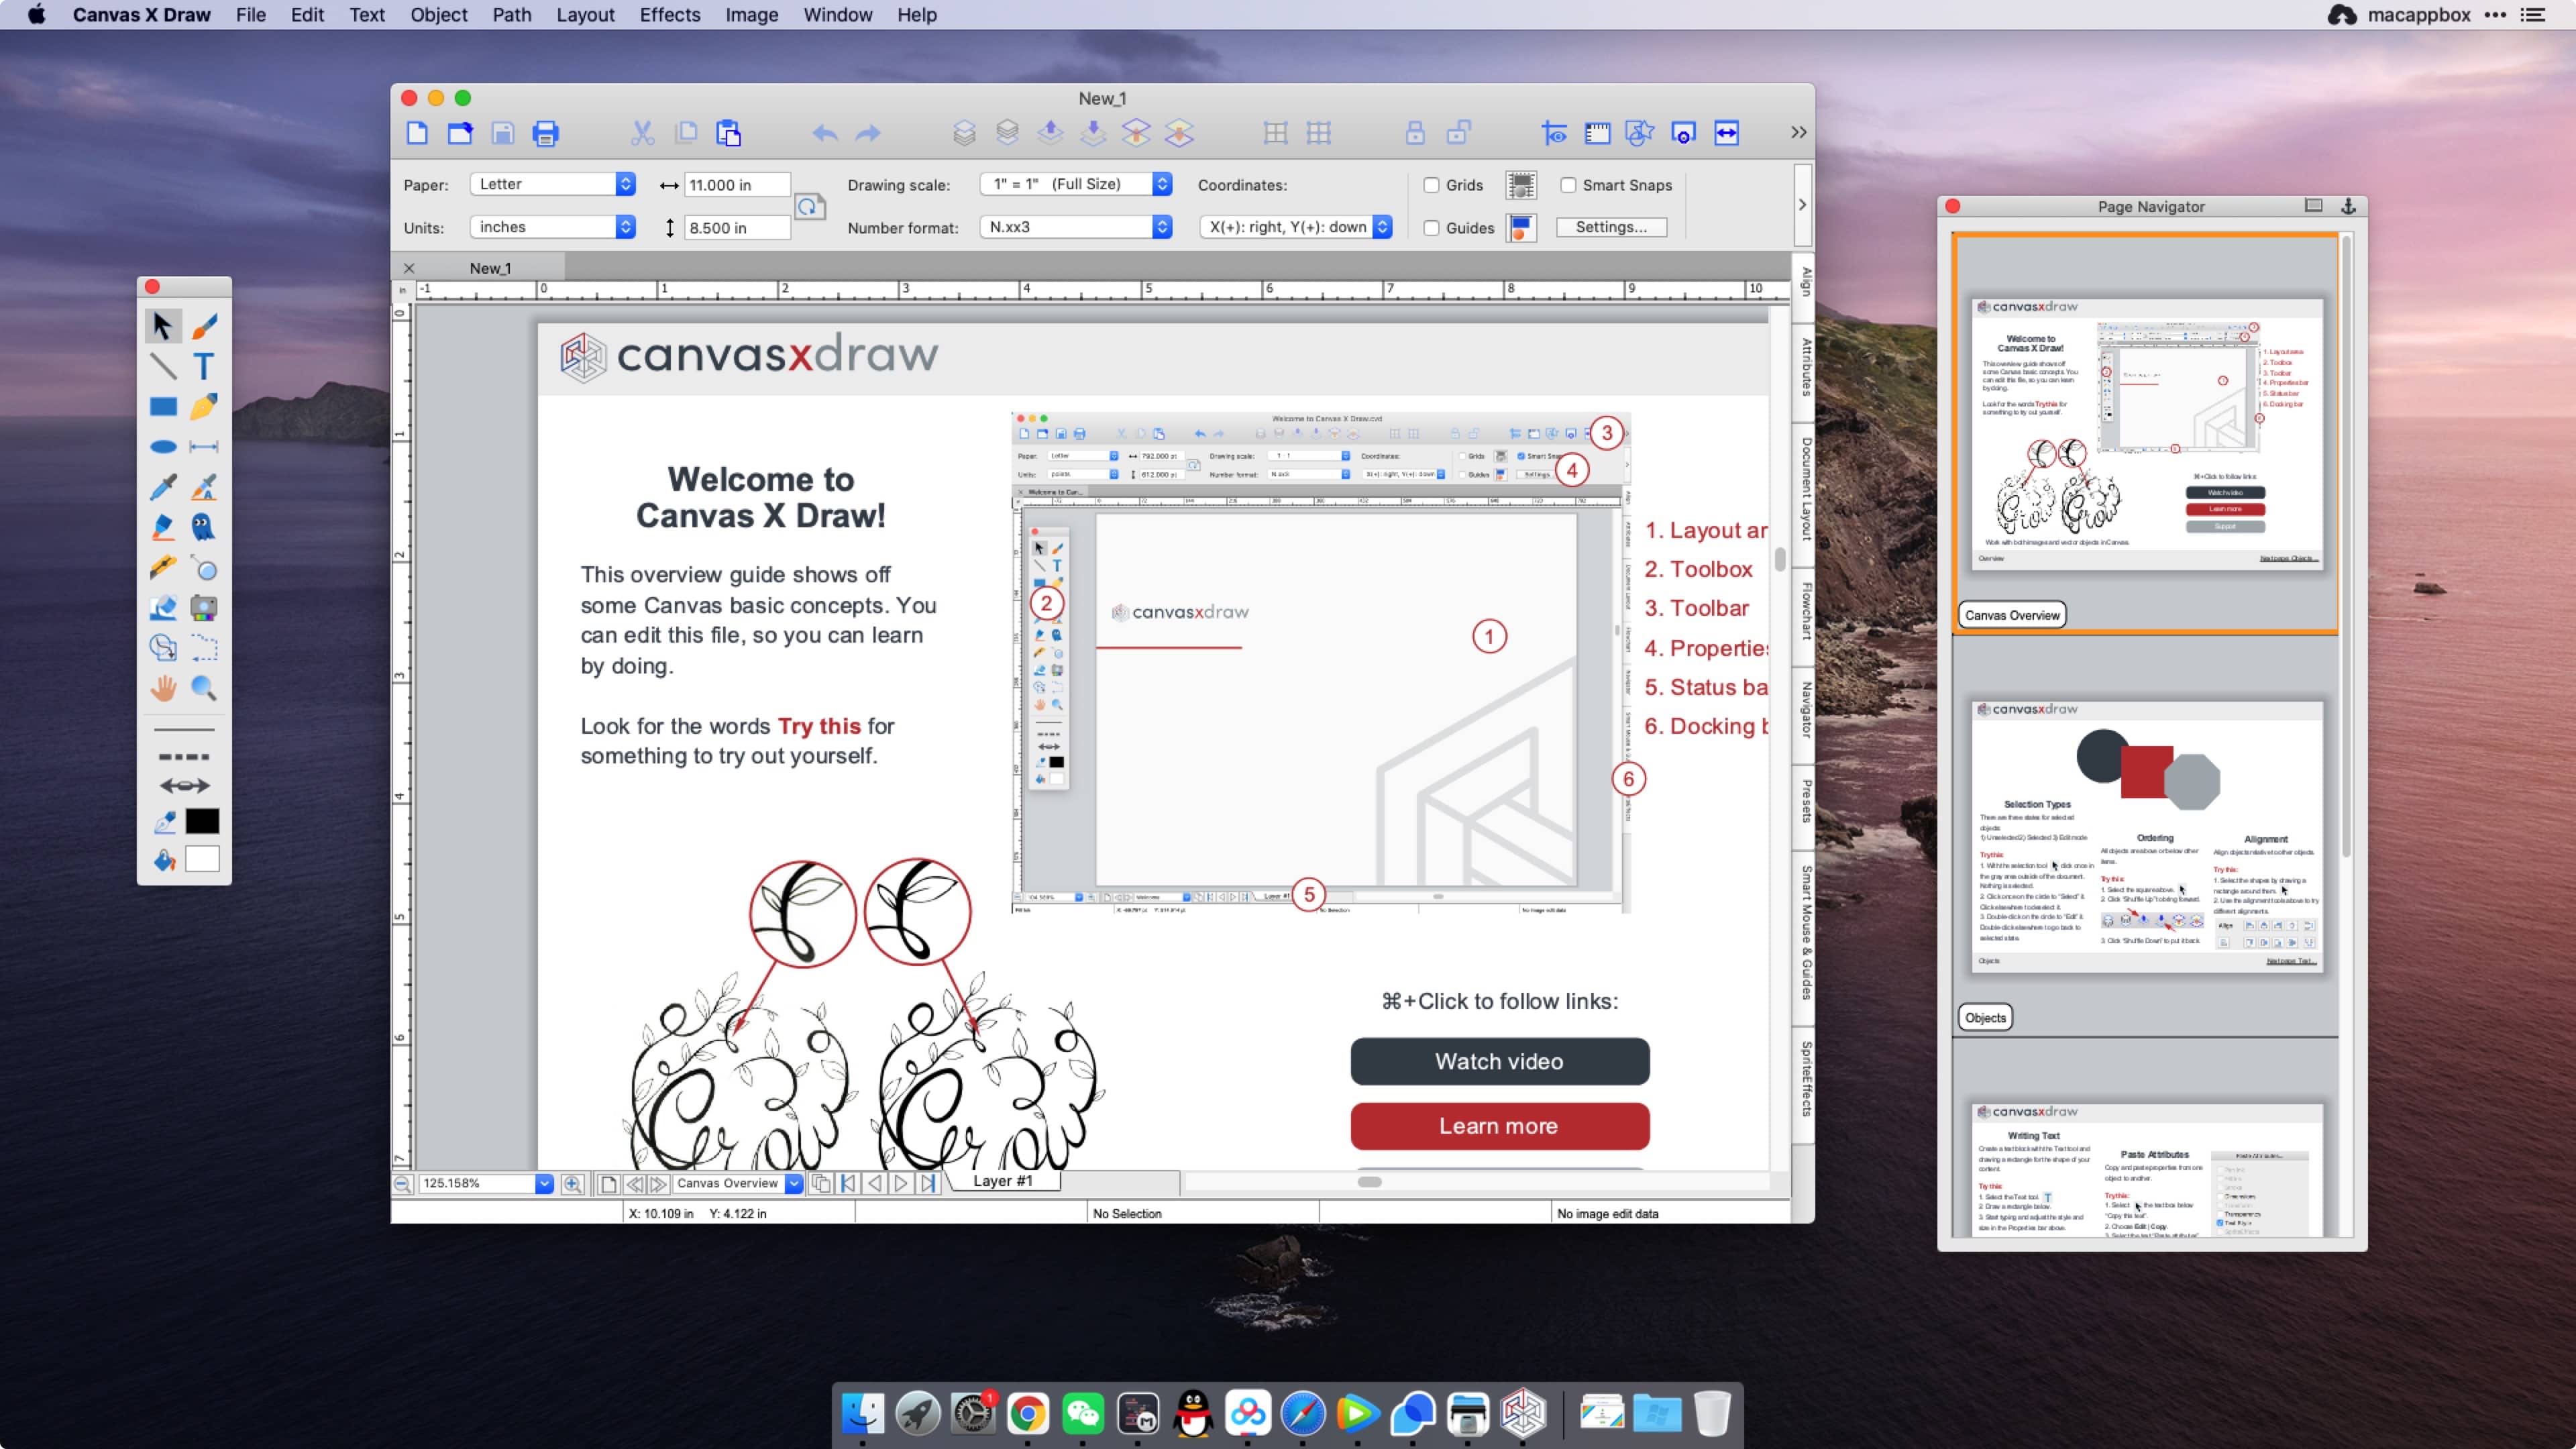
Task: Open the Drawing scale dropdown
Action: pyautogui.click(x=1076, y=184)
